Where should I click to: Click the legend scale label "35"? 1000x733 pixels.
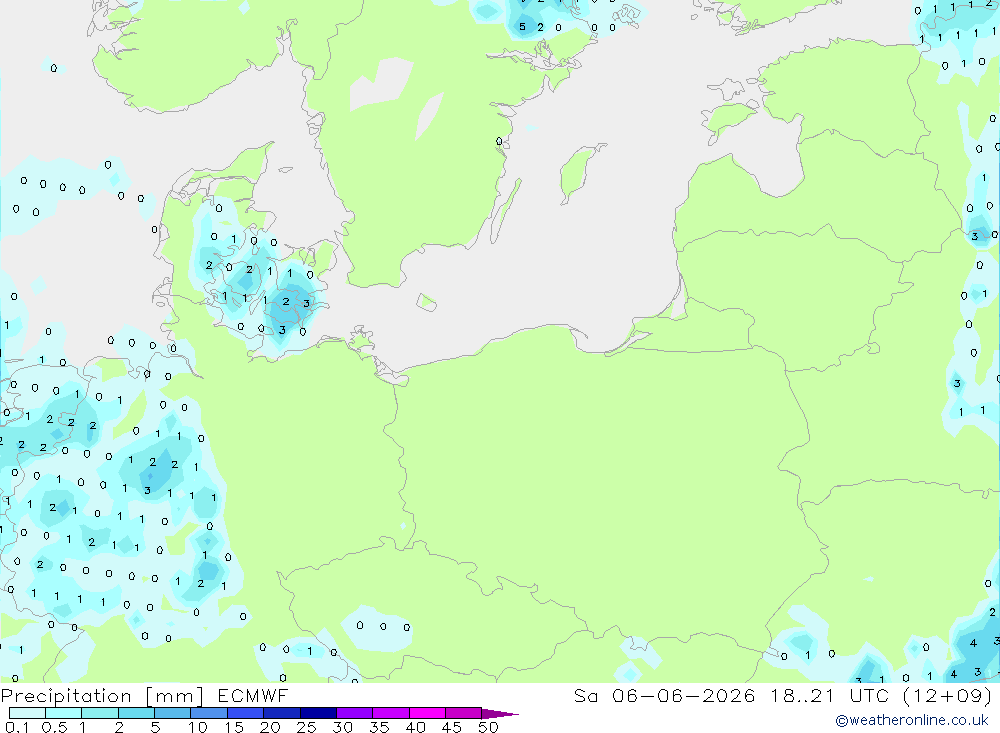pyautogui.click(x=379, y=727)
